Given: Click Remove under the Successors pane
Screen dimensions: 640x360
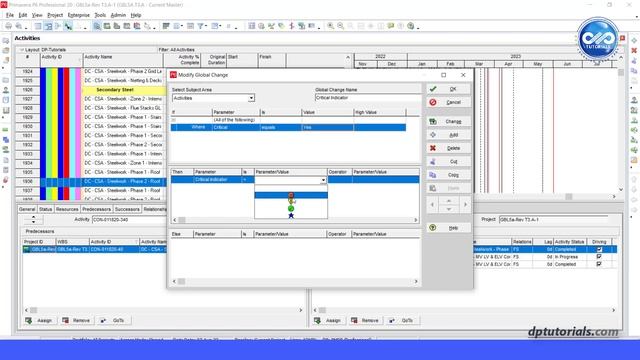Looking at the screenshot, I should [x=365, y=320].
